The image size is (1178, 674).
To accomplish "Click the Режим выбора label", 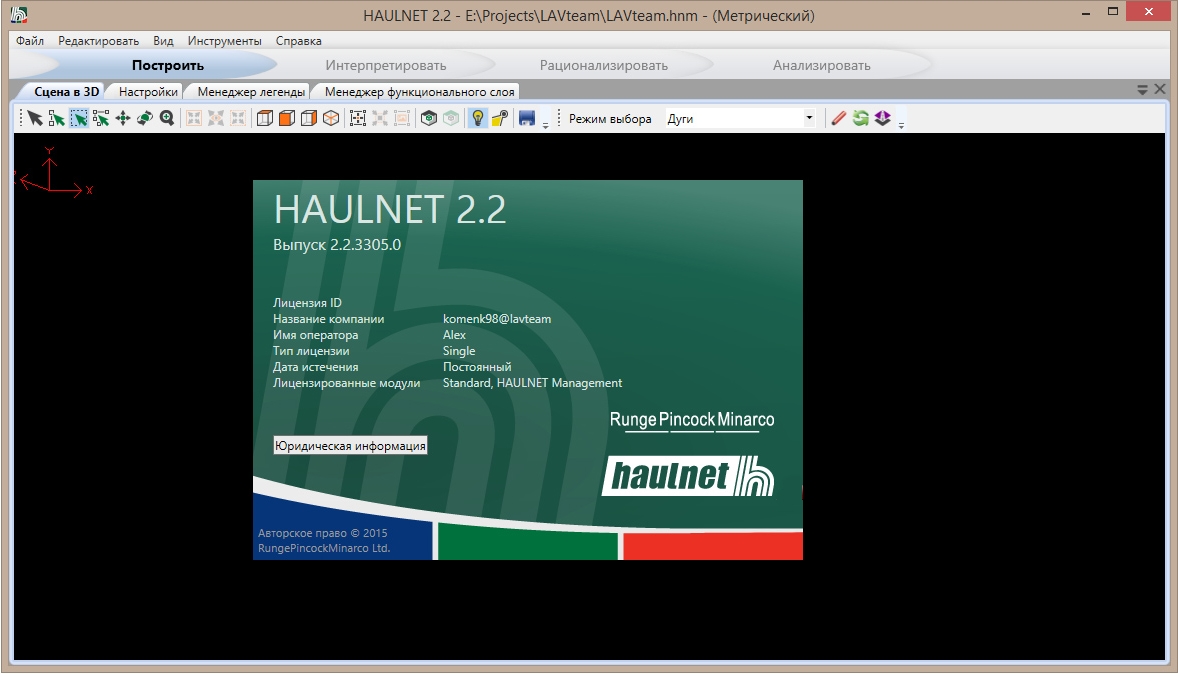I will [x=610, y=119].
